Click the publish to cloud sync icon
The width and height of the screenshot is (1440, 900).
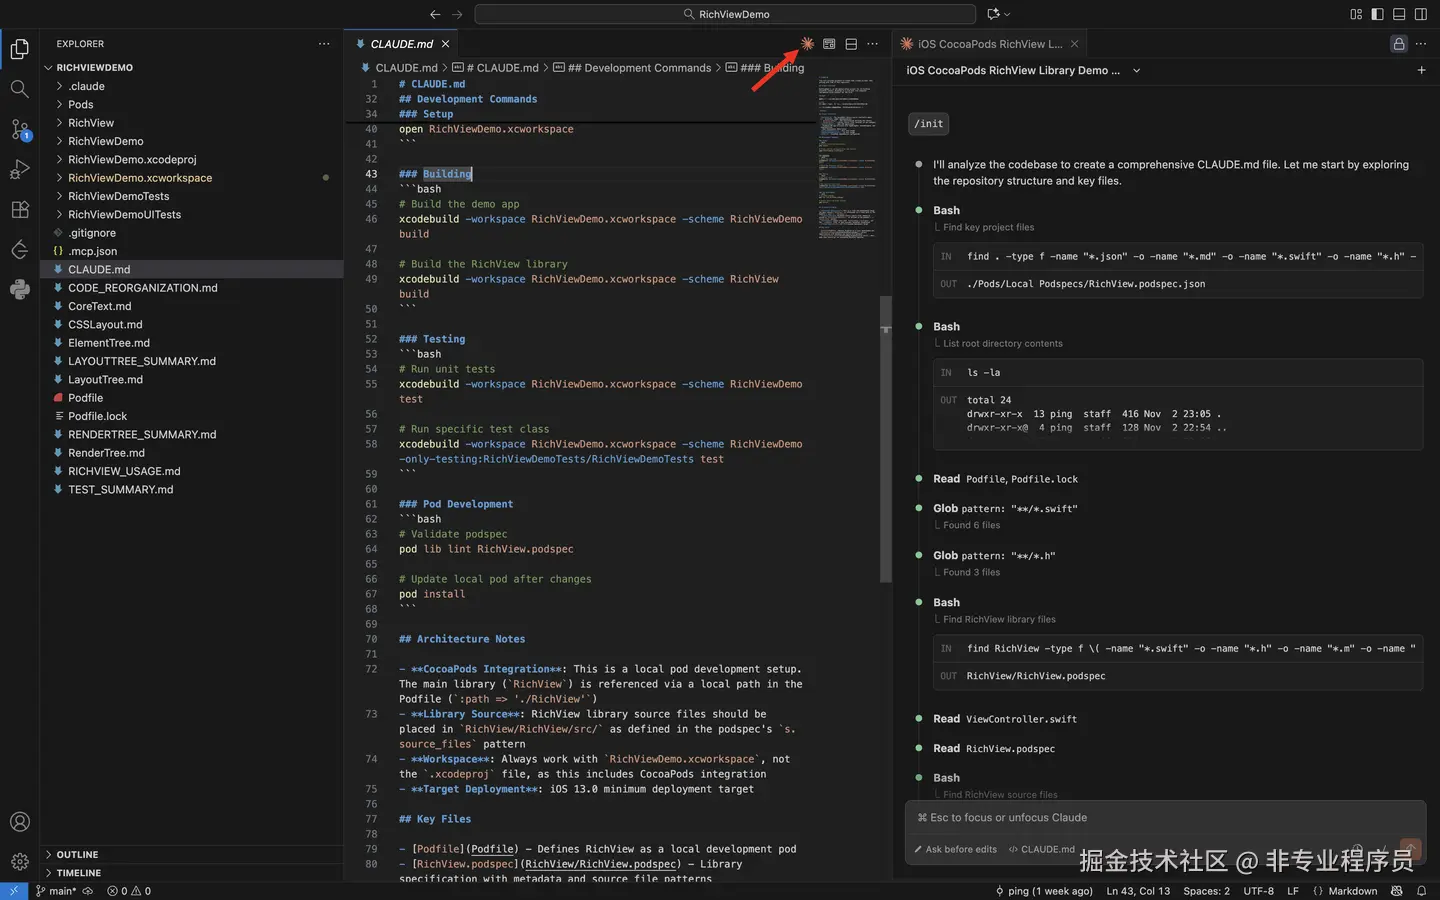point(88,891)
